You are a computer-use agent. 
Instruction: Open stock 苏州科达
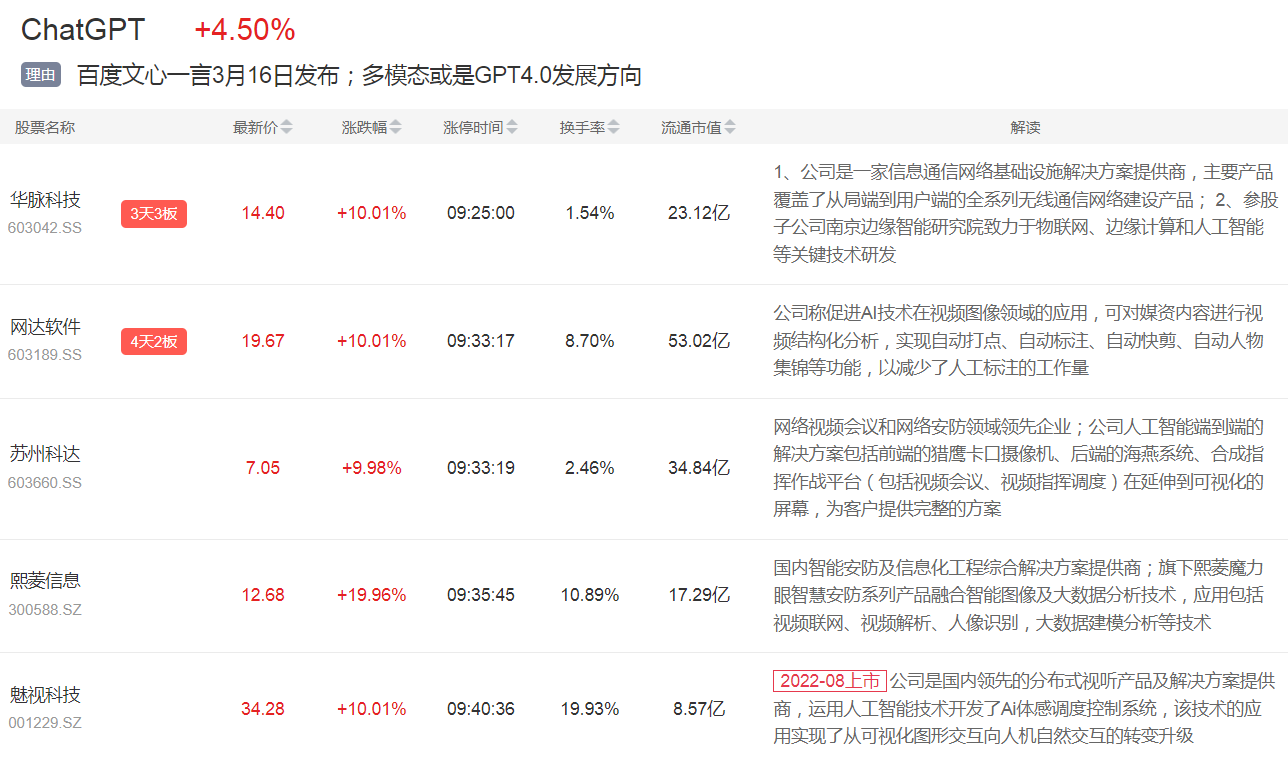pyautogui.click(x=45, y=454)
